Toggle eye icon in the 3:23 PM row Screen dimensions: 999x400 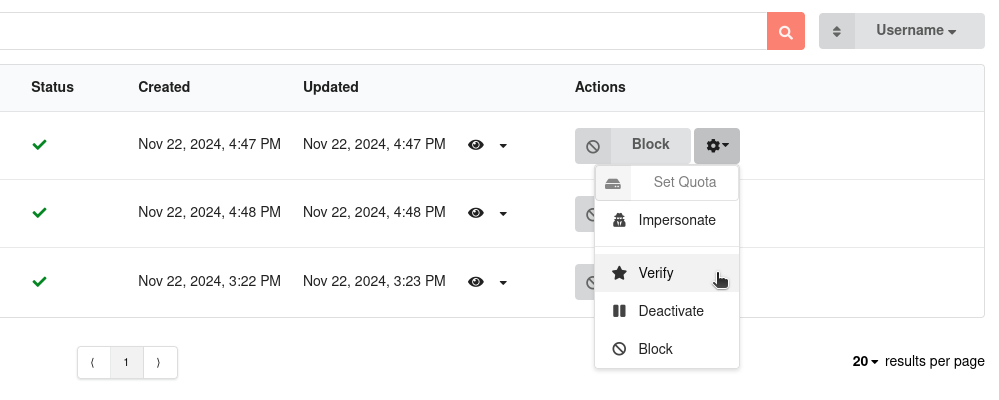pyautogui.click(x=476, y=282)
